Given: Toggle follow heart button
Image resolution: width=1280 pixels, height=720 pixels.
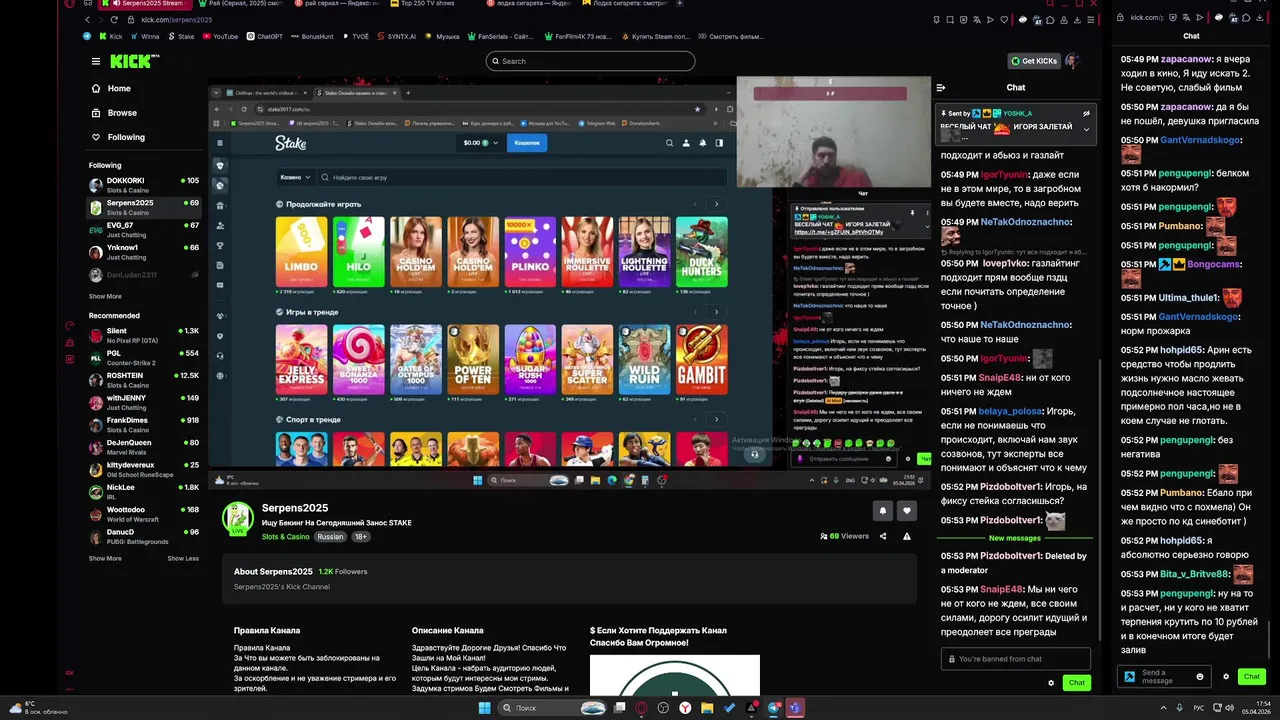Looking at the screenshot, I should (x=907, y=511).
